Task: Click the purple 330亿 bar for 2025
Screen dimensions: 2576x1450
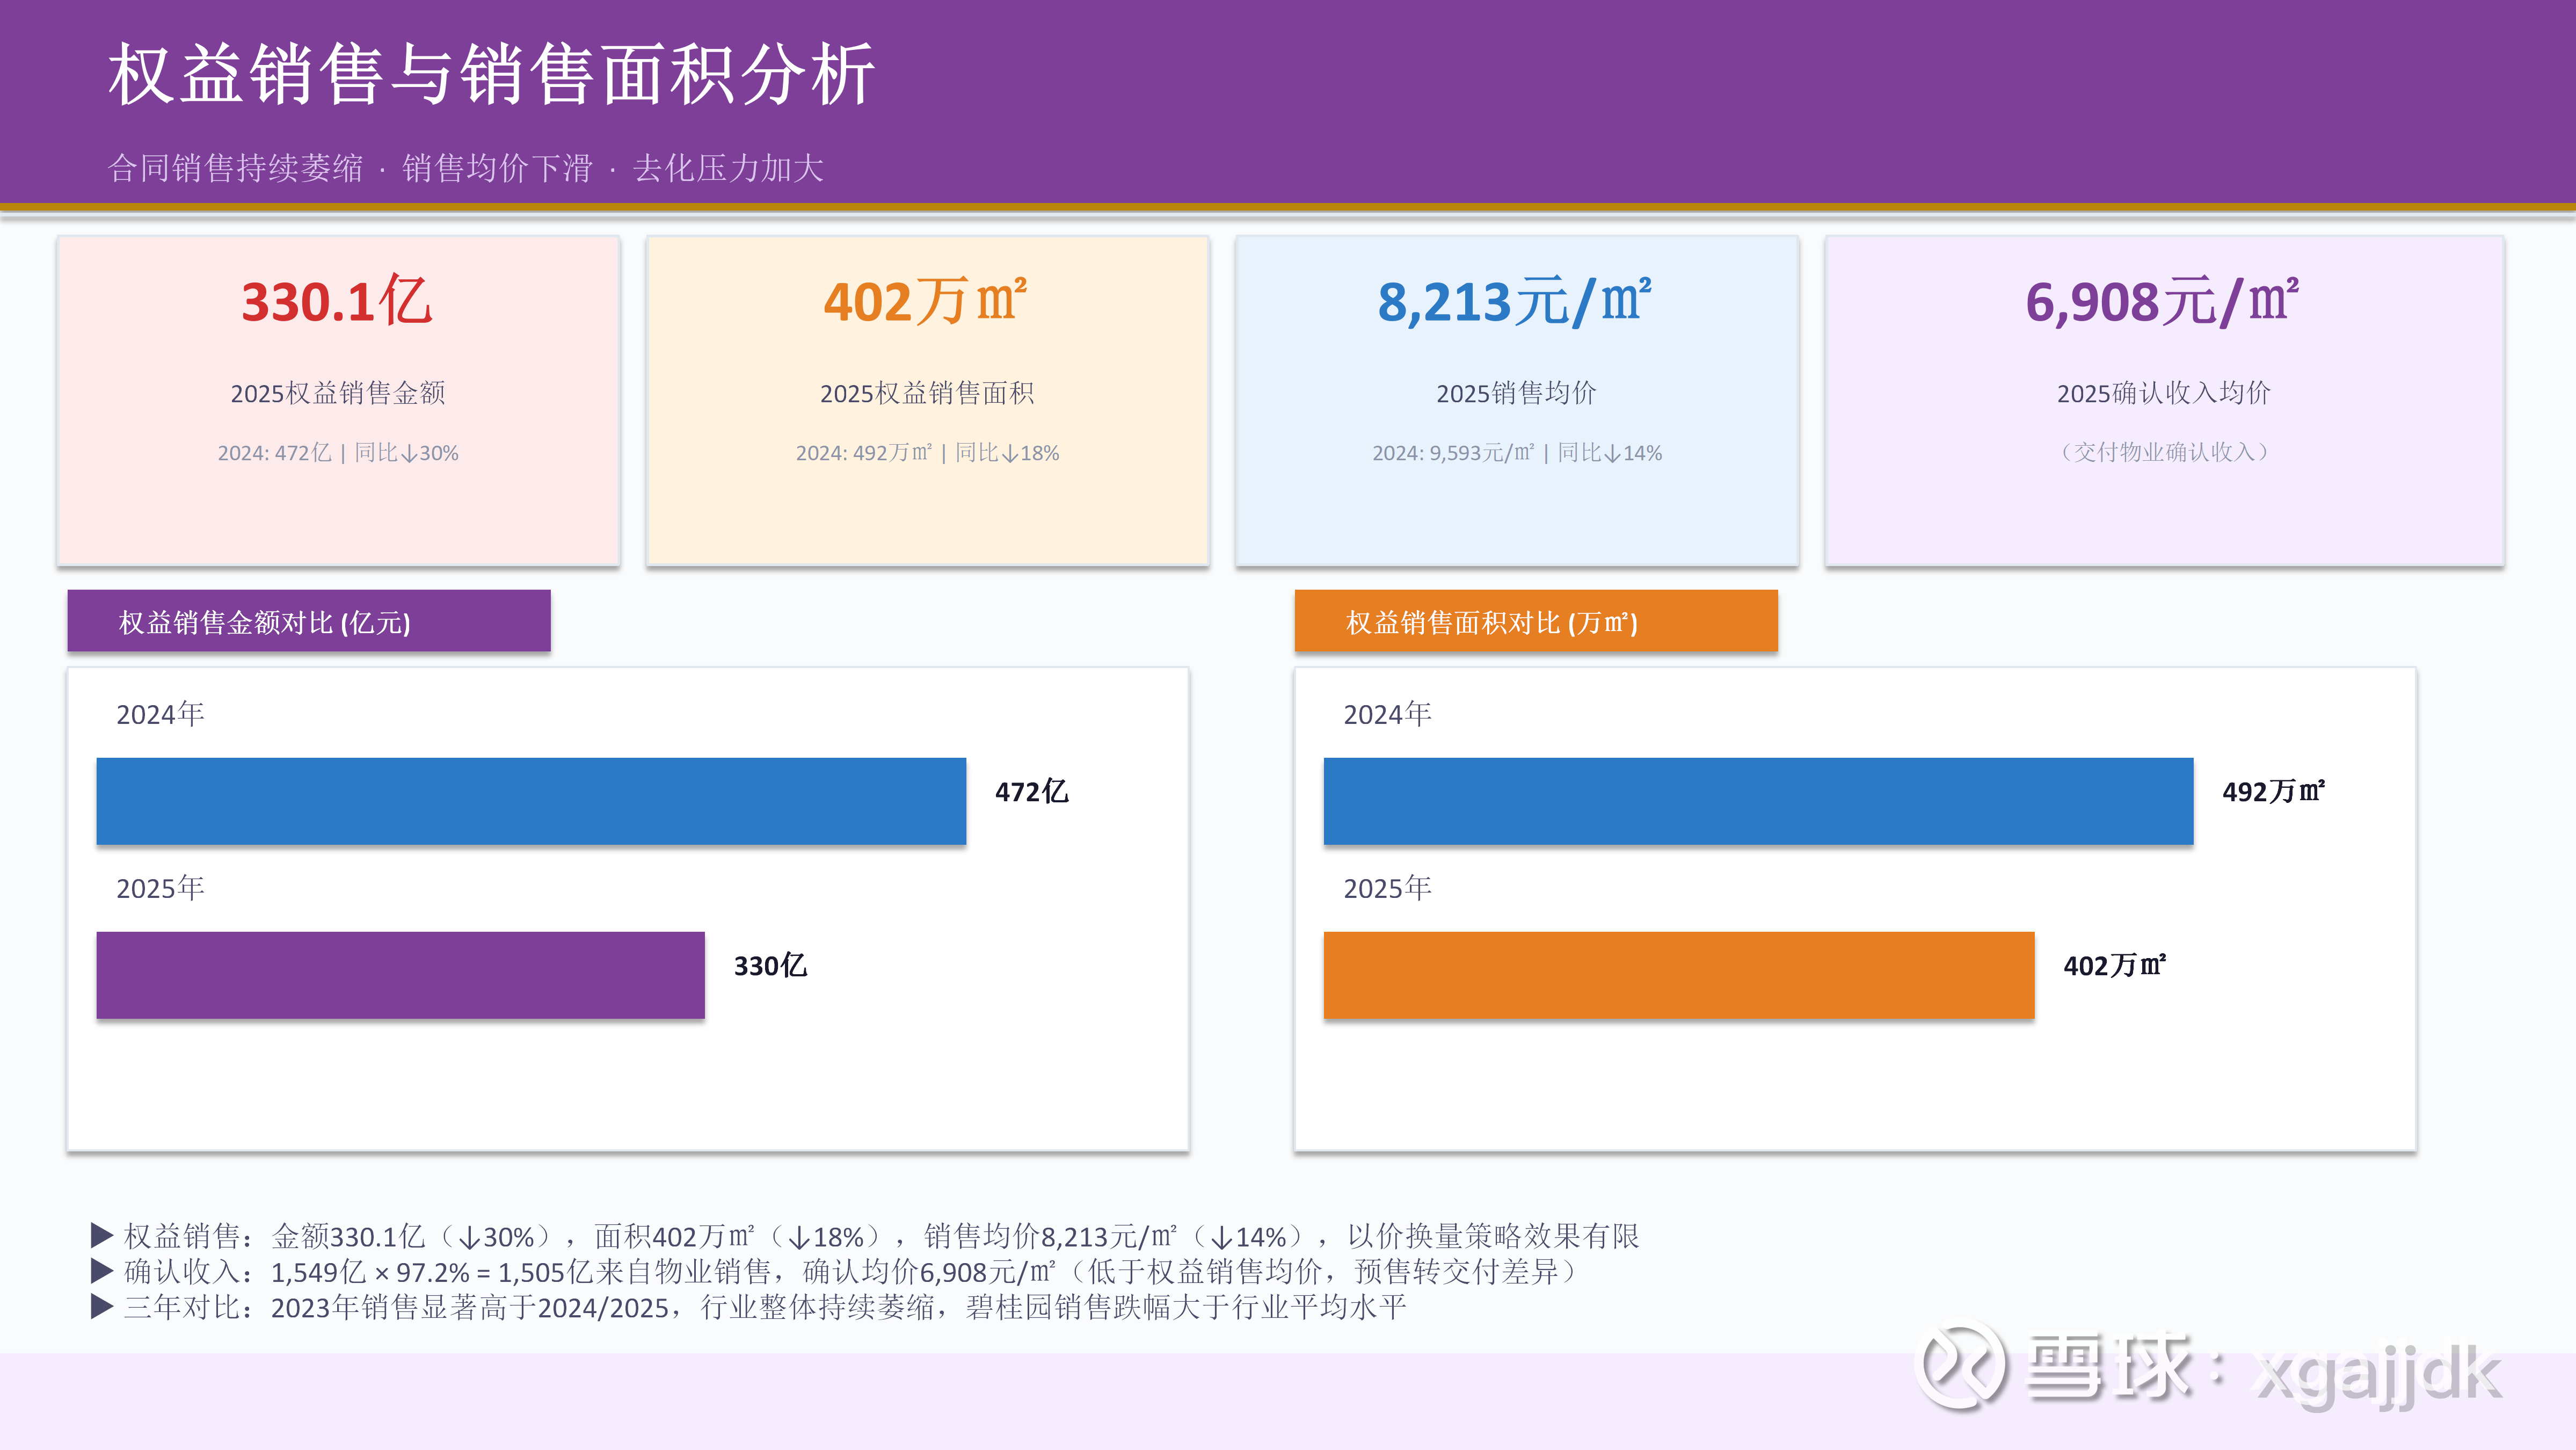Action: (400, 975)
